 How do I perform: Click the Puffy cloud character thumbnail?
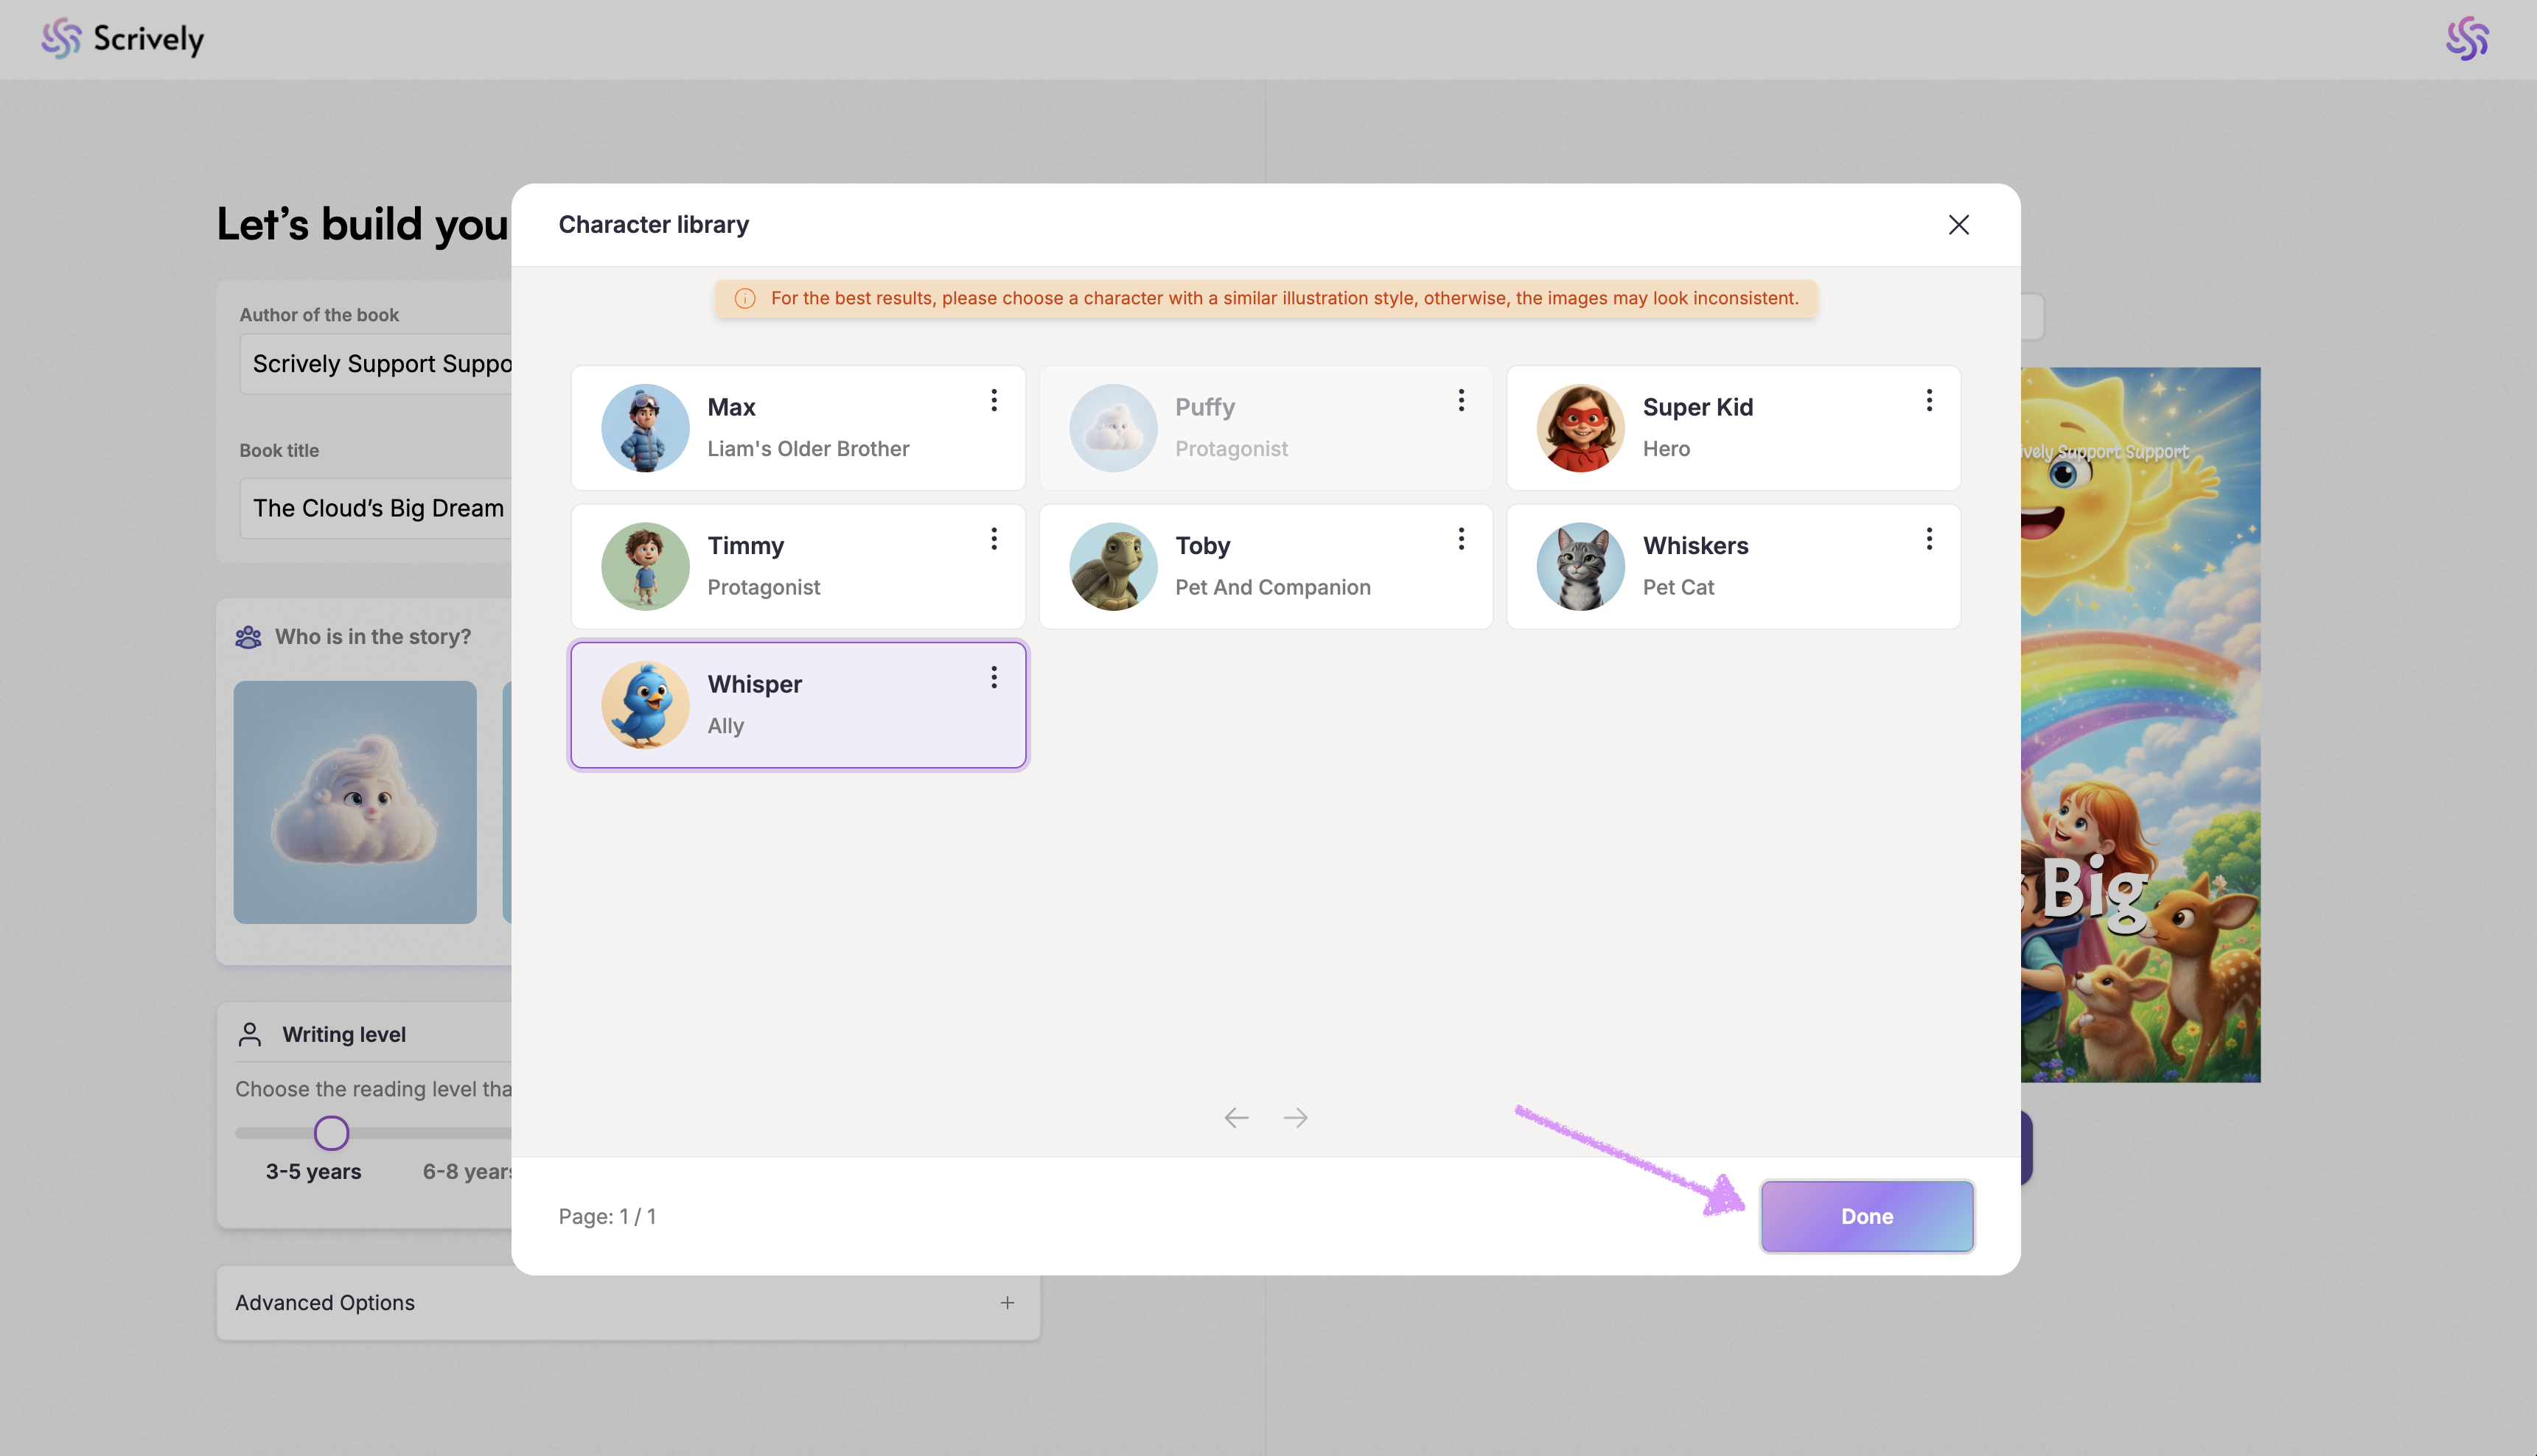coord(355,802)
